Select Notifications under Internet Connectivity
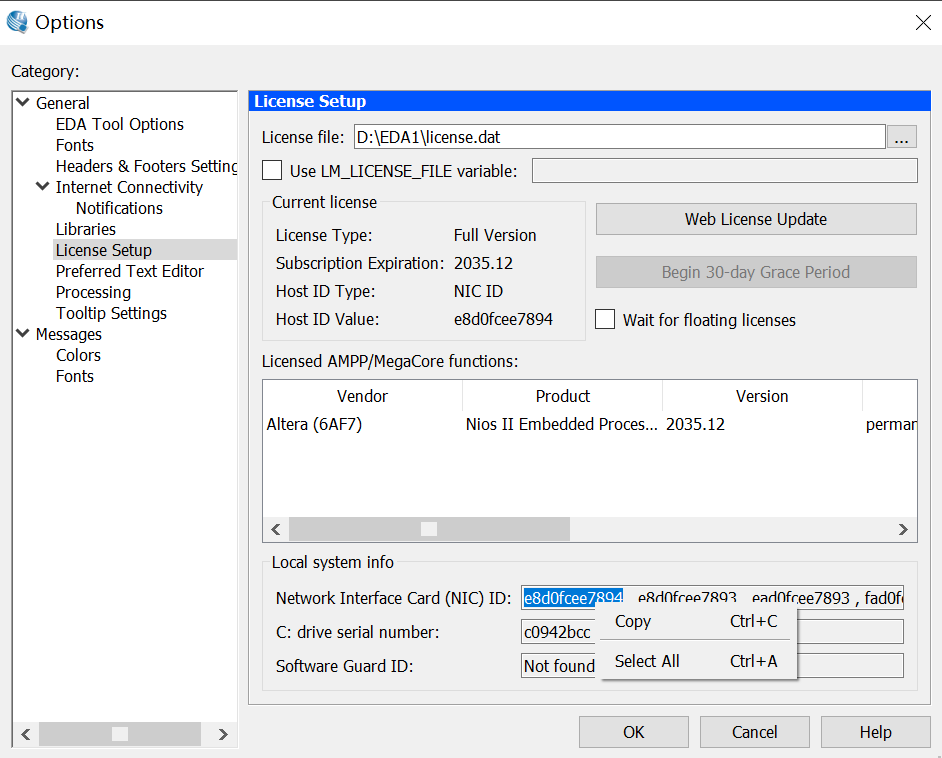The image size is (942, 758). pos(119,208)
